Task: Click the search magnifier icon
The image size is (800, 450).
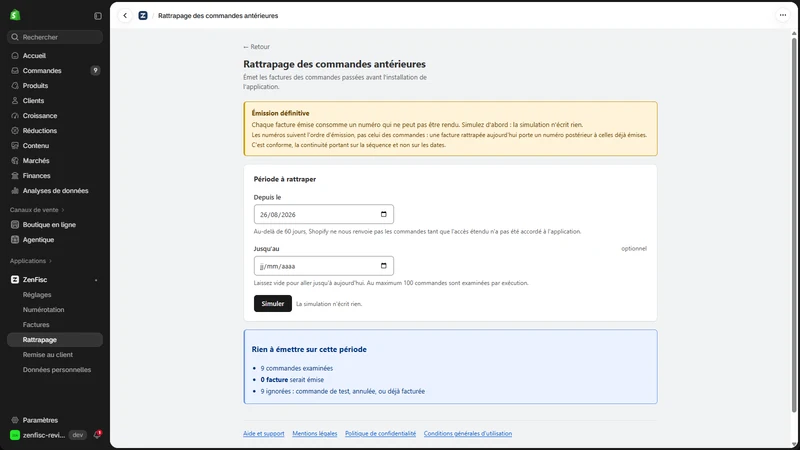Action: click(15, 37)
